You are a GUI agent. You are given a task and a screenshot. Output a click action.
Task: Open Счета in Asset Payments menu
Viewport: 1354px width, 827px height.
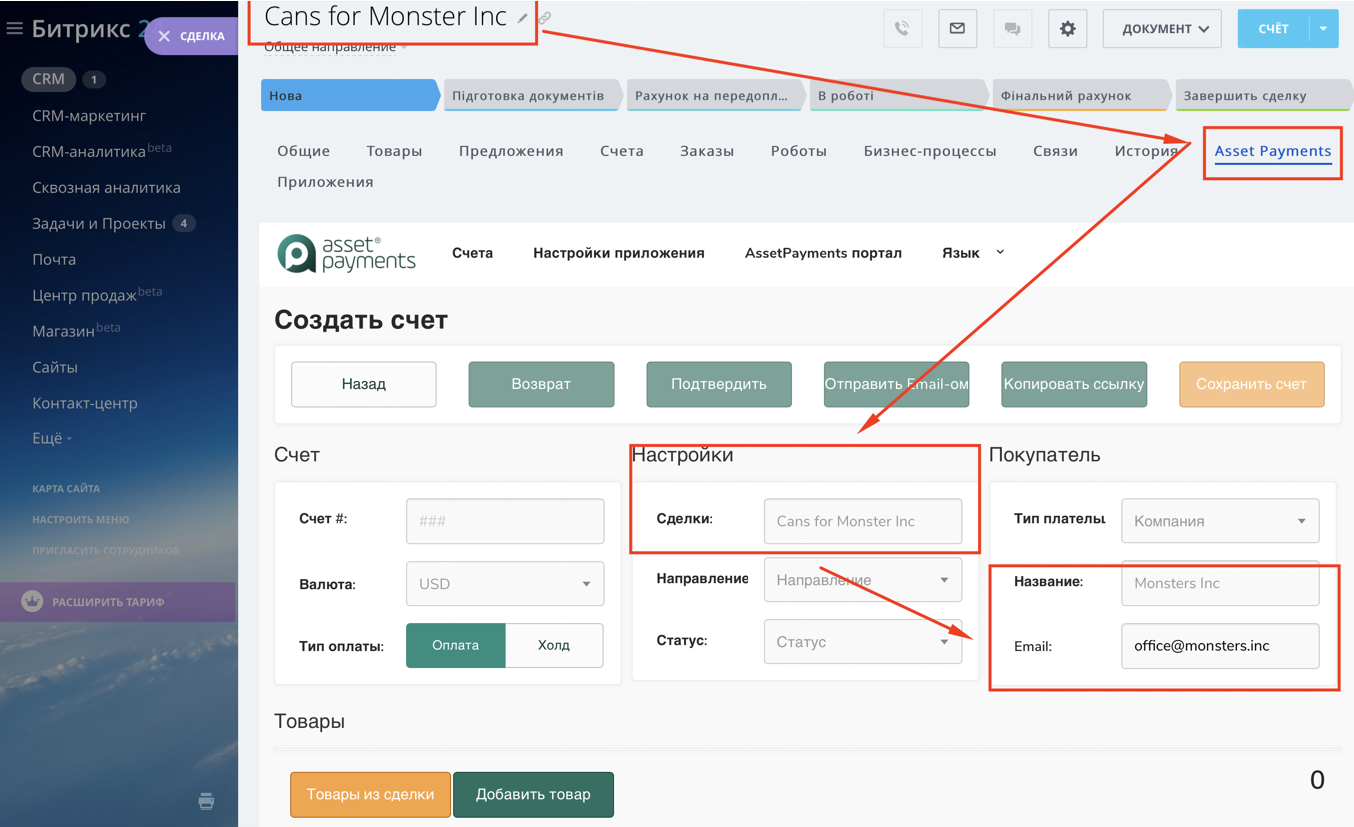[472, 253]
